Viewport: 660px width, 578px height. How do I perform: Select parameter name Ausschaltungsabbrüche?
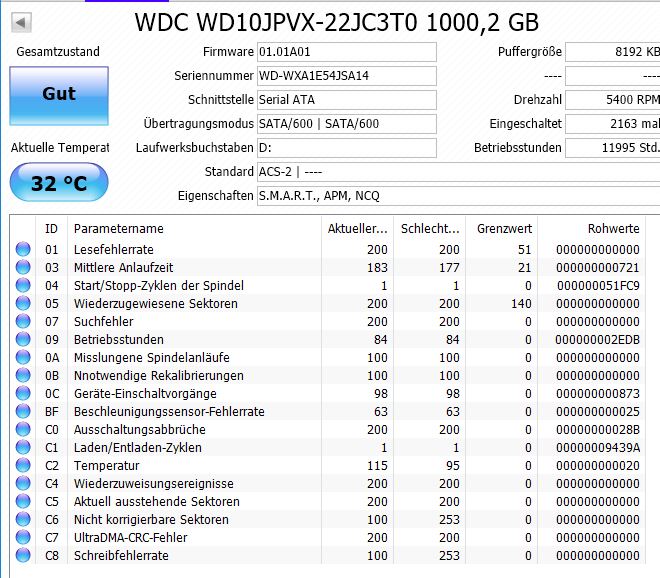pyautogui.click(x=140, y=430)
